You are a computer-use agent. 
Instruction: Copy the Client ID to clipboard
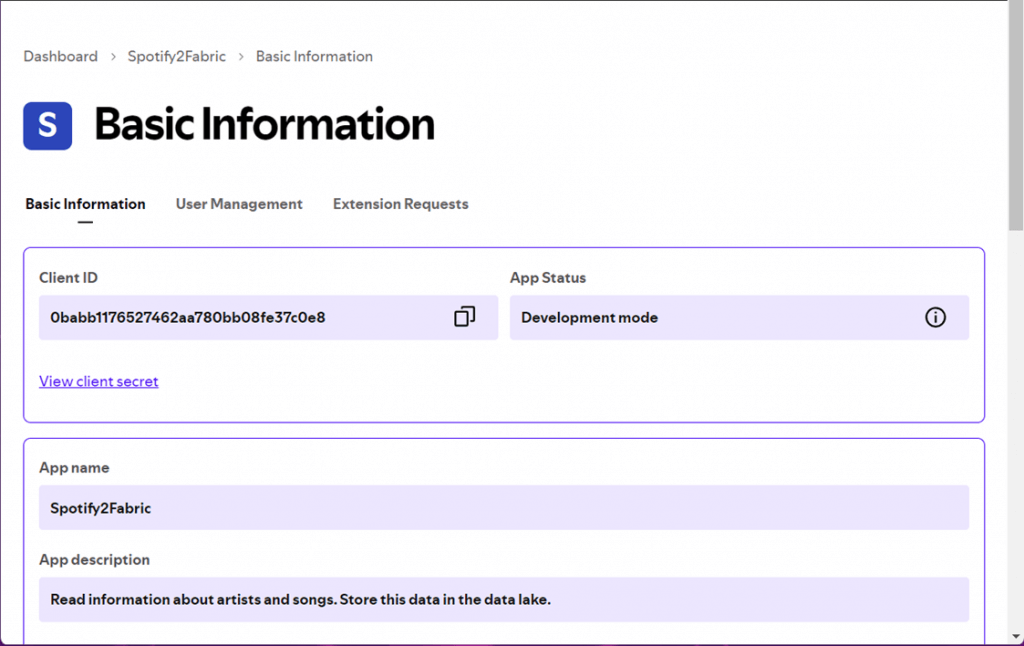point(464,317)
